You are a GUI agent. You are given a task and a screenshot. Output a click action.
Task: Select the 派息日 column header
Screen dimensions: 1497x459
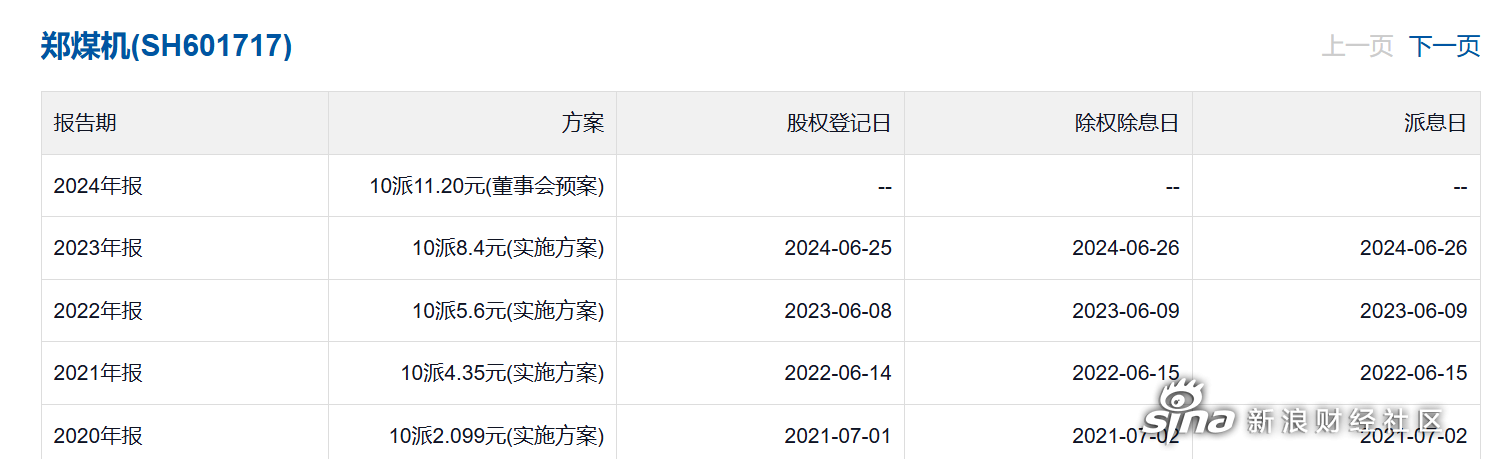(x=1436, y=123)
